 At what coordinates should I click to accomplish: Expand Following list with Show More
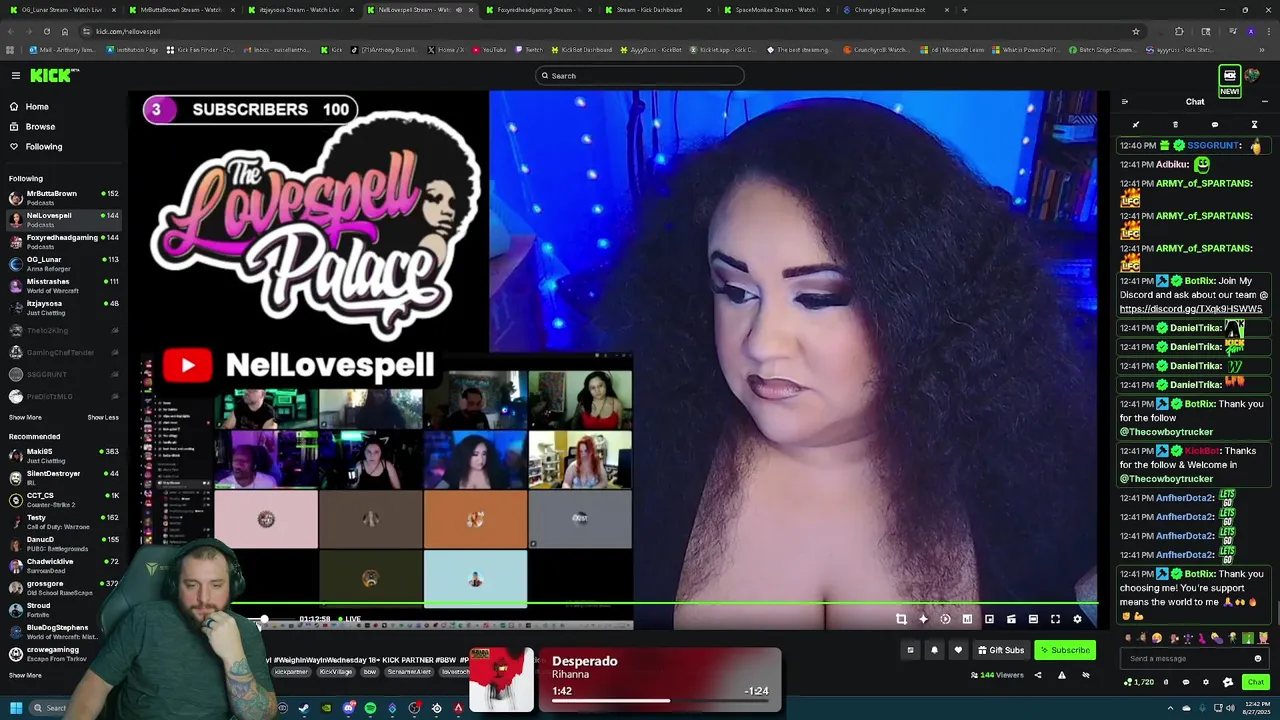click(x=25, y=417)
